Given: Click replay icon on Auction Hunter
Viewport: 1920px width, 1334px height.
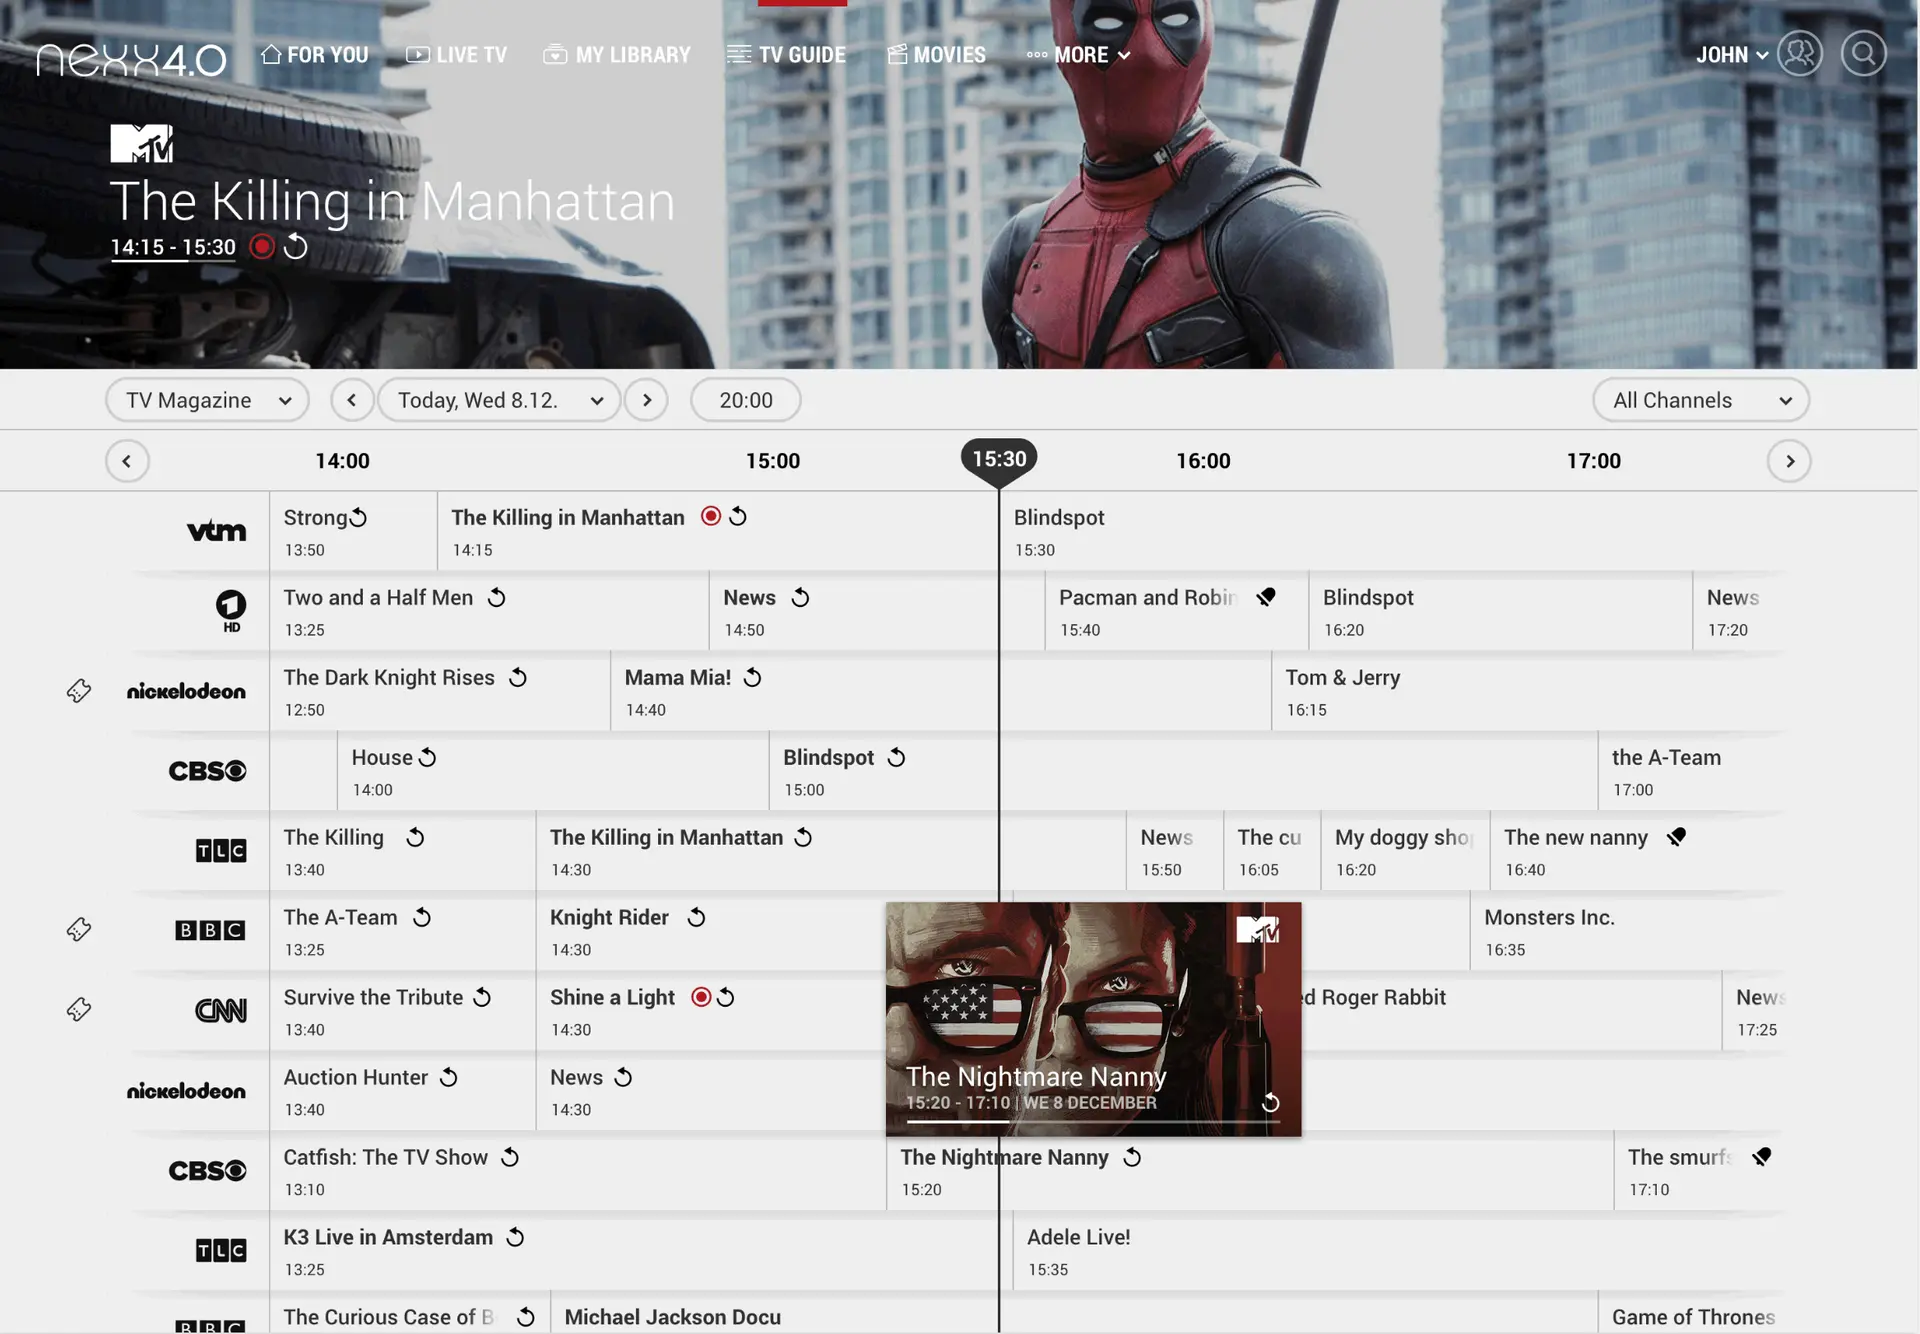Looking at the screenshot, I should (x=449, y=1077).
